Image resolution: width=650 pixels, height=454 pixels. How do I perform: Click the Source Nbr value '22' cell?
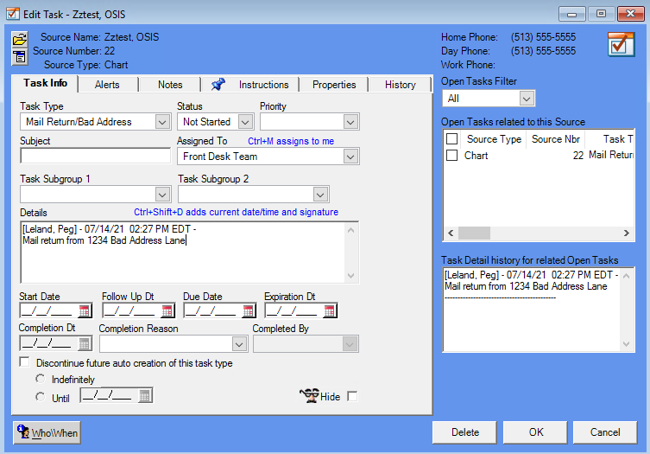578,155
